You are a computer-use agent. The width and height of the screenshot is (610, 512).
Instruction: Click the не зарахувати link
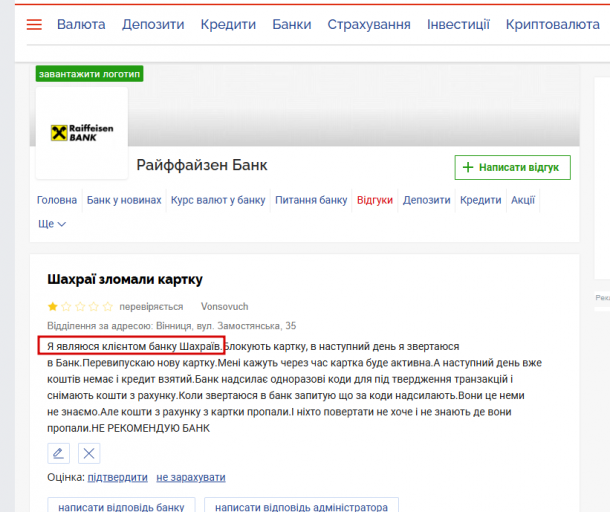click(191, 477)
